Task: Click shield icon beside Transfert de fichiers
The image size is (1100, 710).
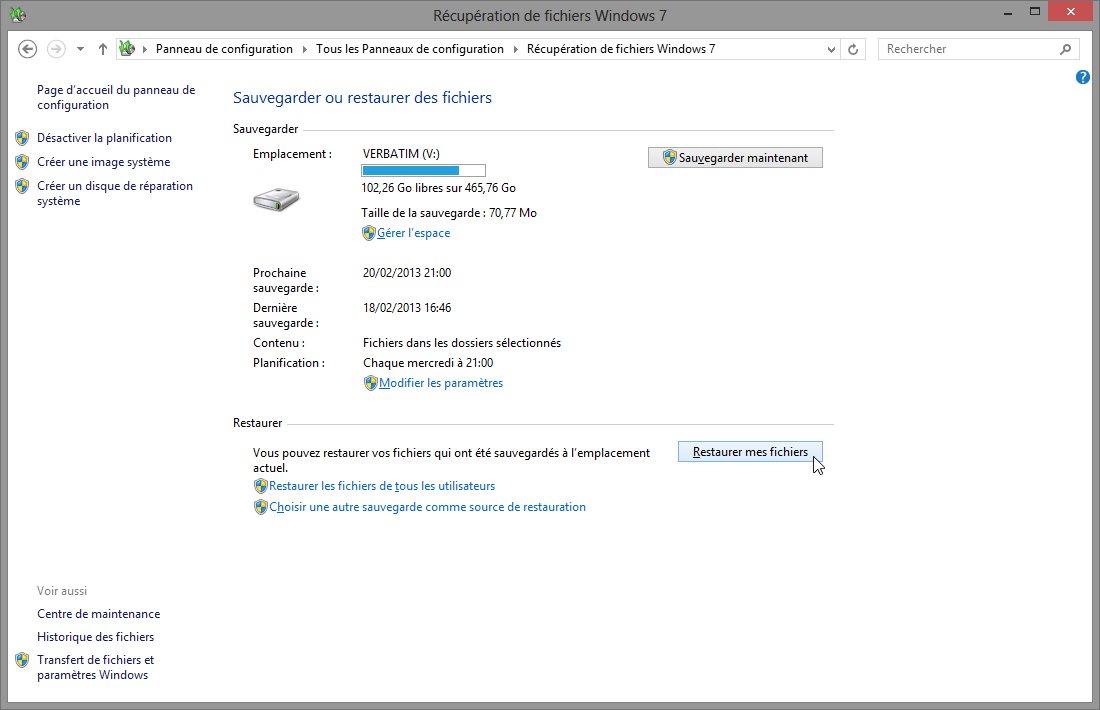Action: pyautogui.click(x=22, y=660)
